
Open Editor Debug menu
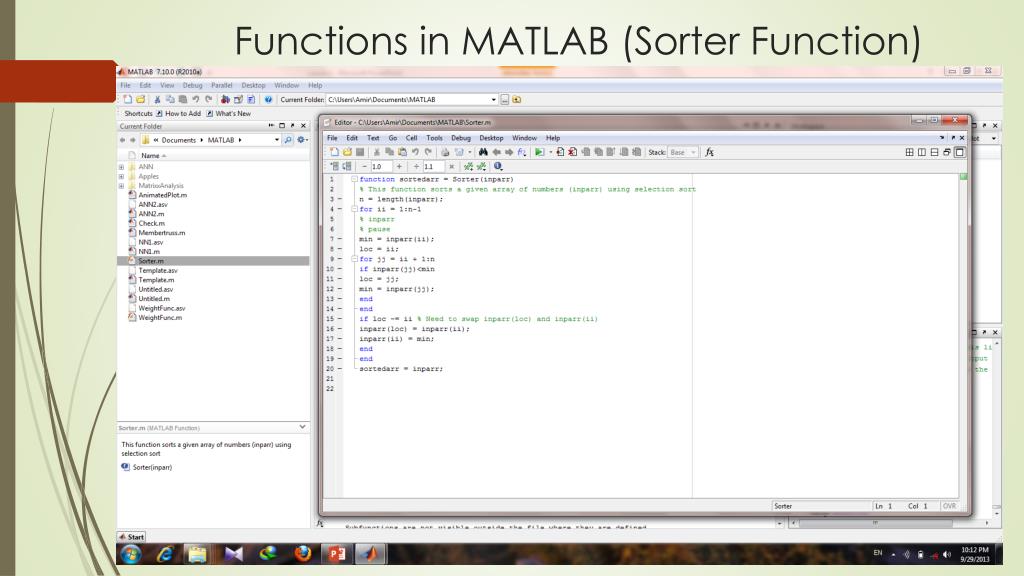[461, 138]
